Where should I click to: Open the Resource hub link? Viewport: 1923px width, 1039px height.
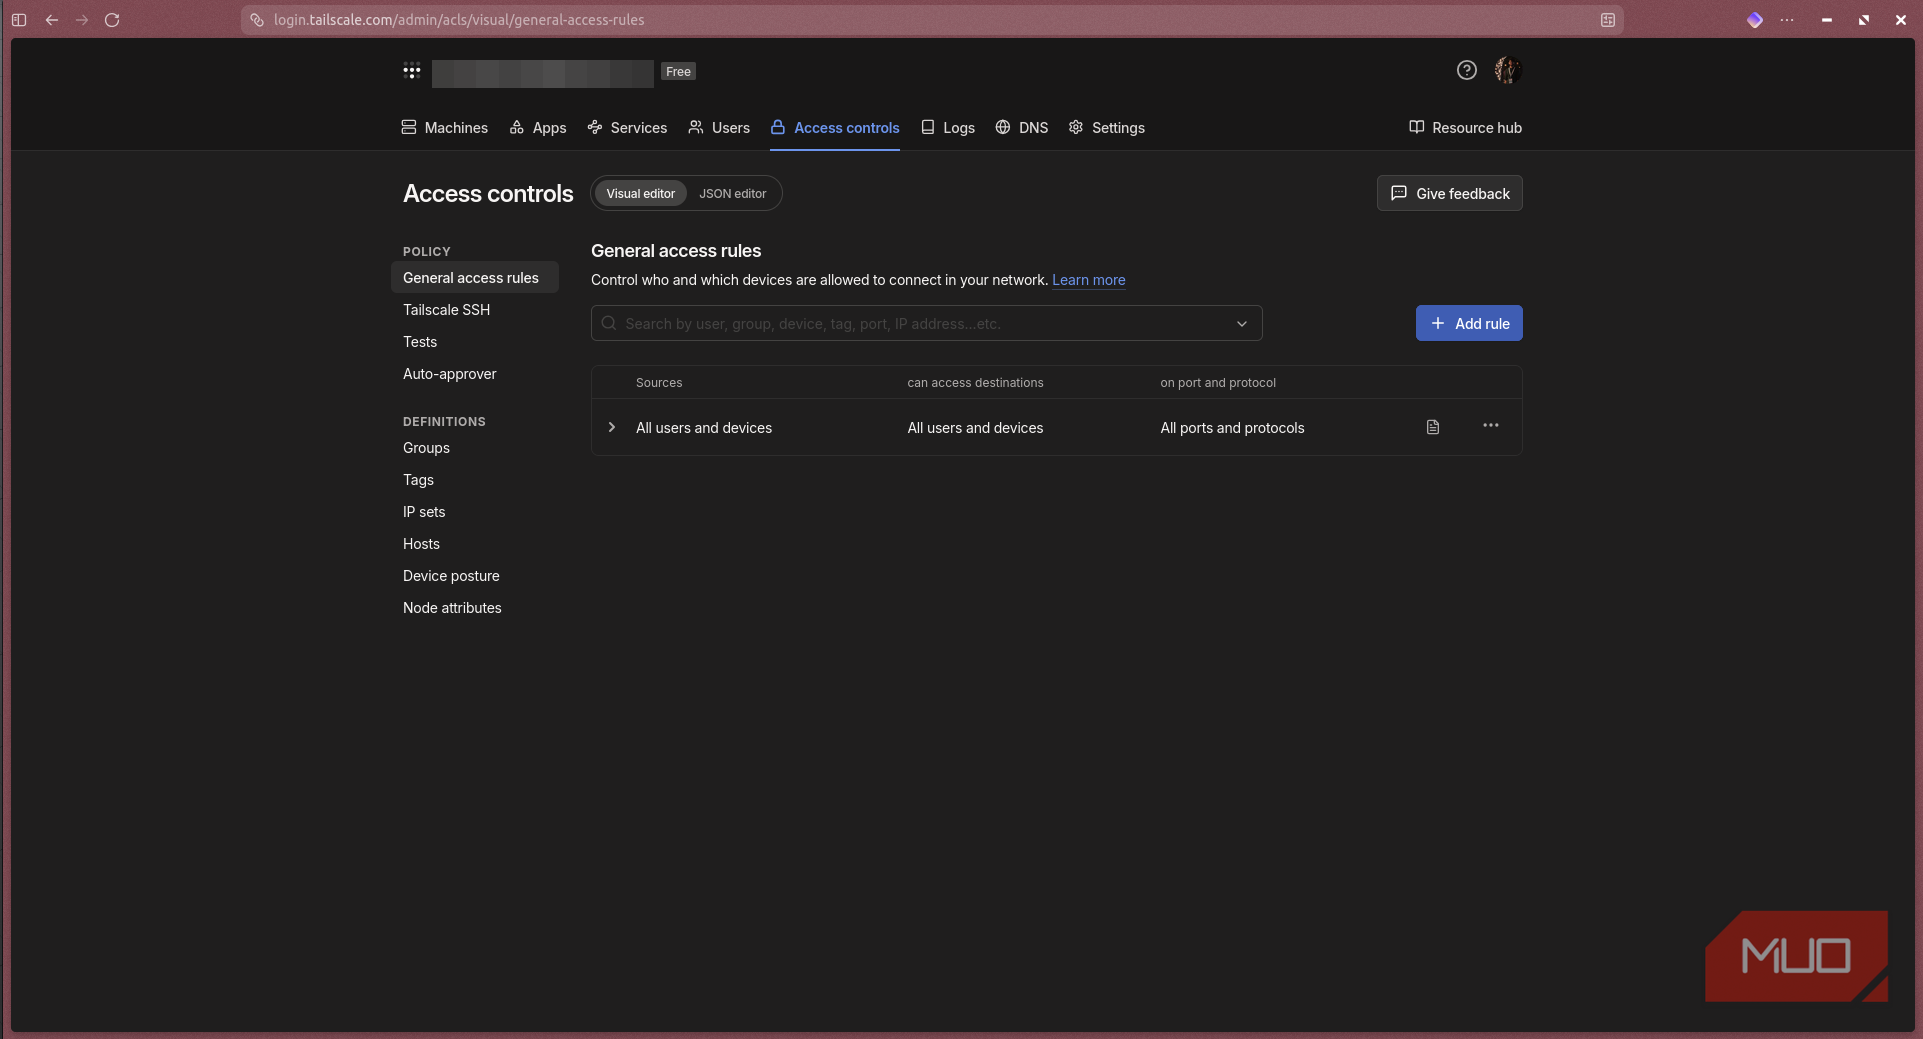point(1465,128)
